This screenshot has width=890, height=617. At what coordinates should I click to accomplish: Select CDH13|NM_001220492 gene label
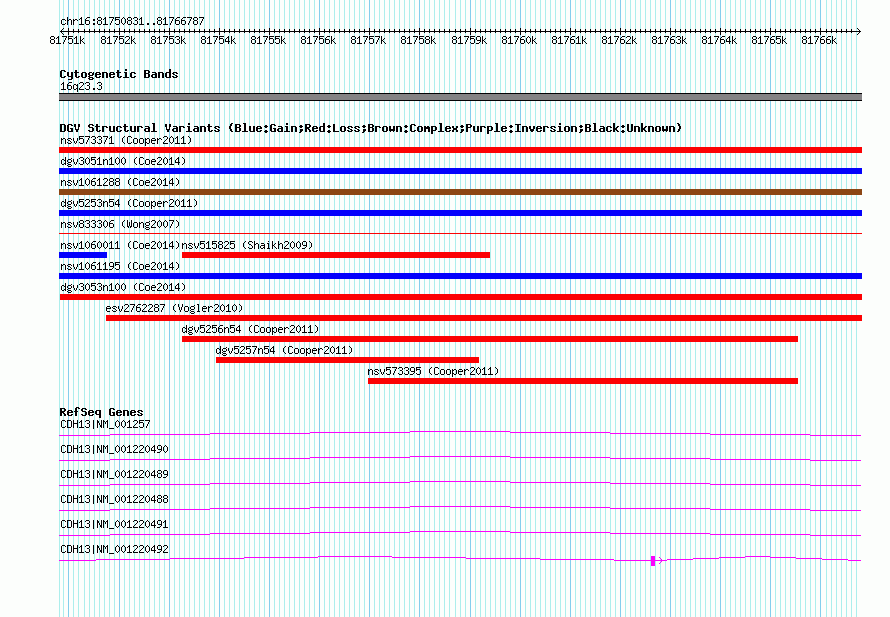click(x=114, y=549)
